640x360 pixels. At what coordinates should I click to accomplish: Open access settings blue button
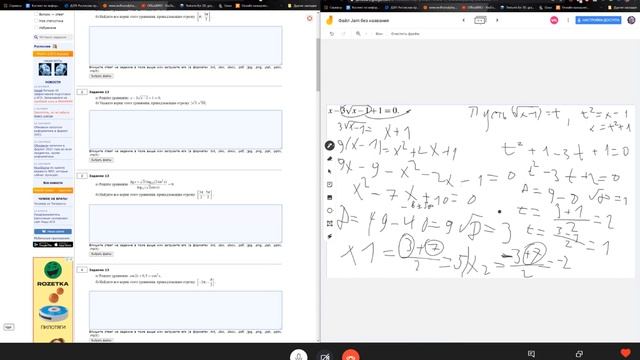pyautogui.click(x=598, y=20)
